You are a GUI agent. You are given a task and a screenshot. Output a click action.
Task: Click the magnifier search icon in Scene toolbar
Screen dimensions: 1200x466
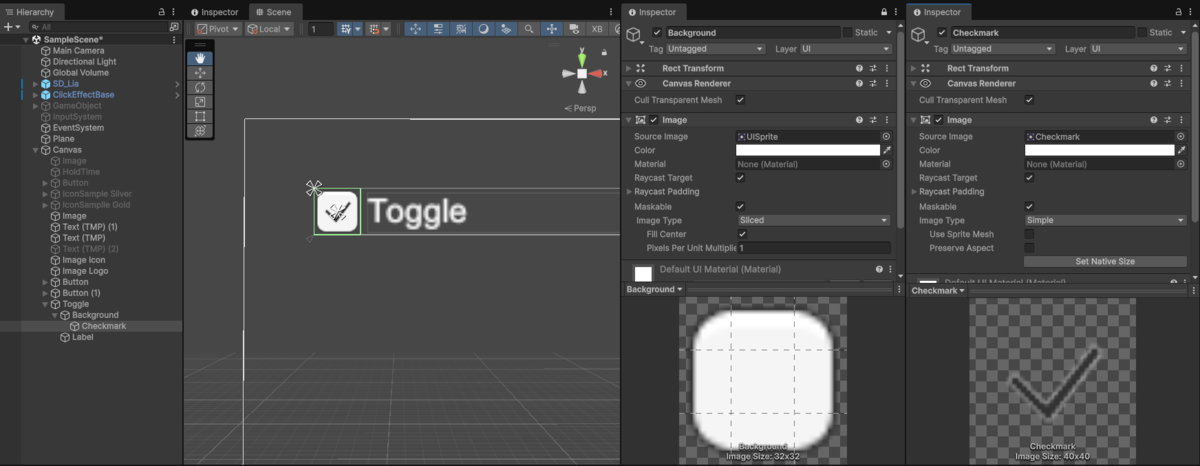pos(529,29)
